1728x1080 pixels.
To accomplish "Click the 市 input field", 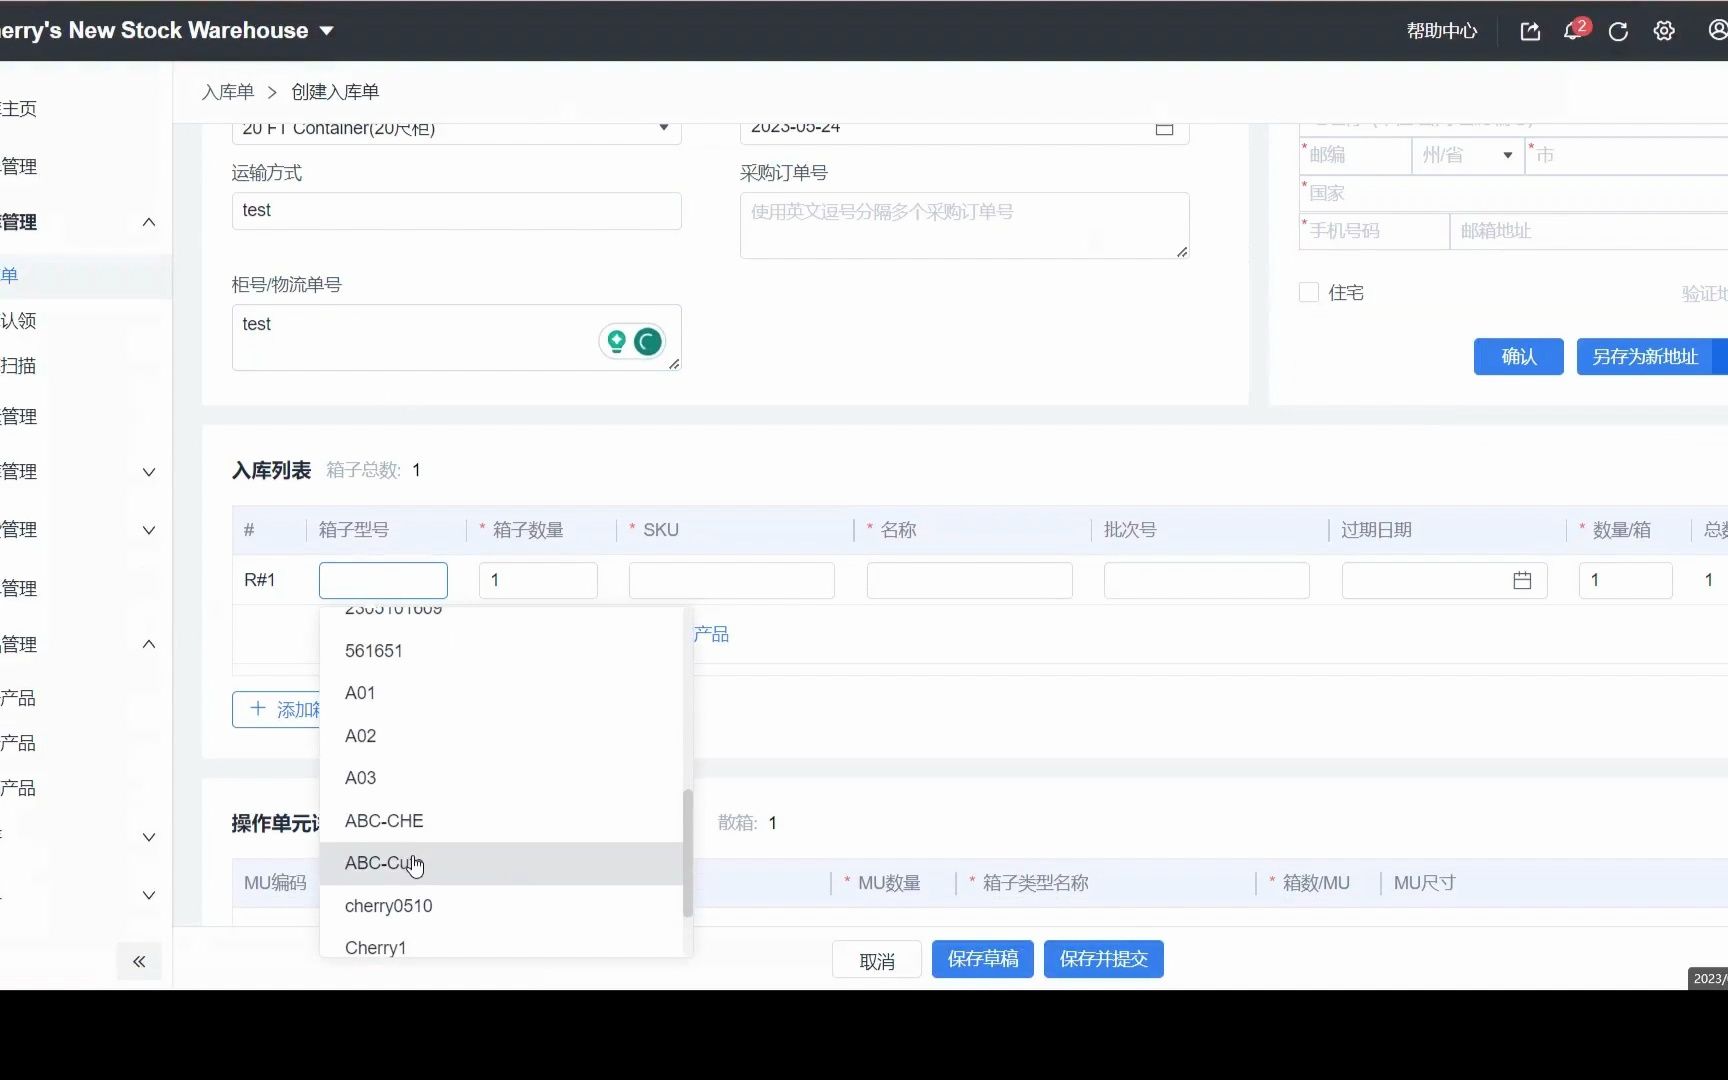I will point(1626,155).
